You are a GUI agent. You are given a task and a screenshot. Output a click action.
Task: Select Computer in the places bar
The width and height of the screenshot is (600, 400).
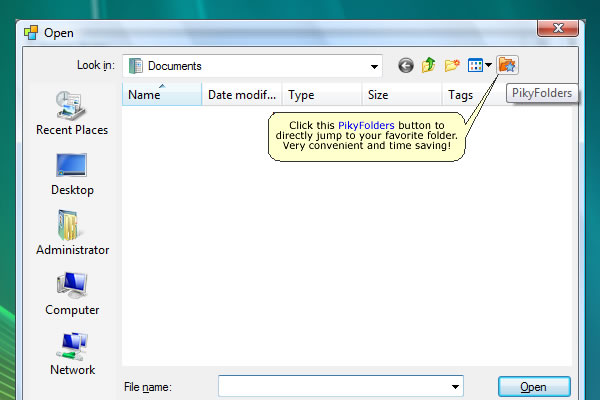coord(72,294)
